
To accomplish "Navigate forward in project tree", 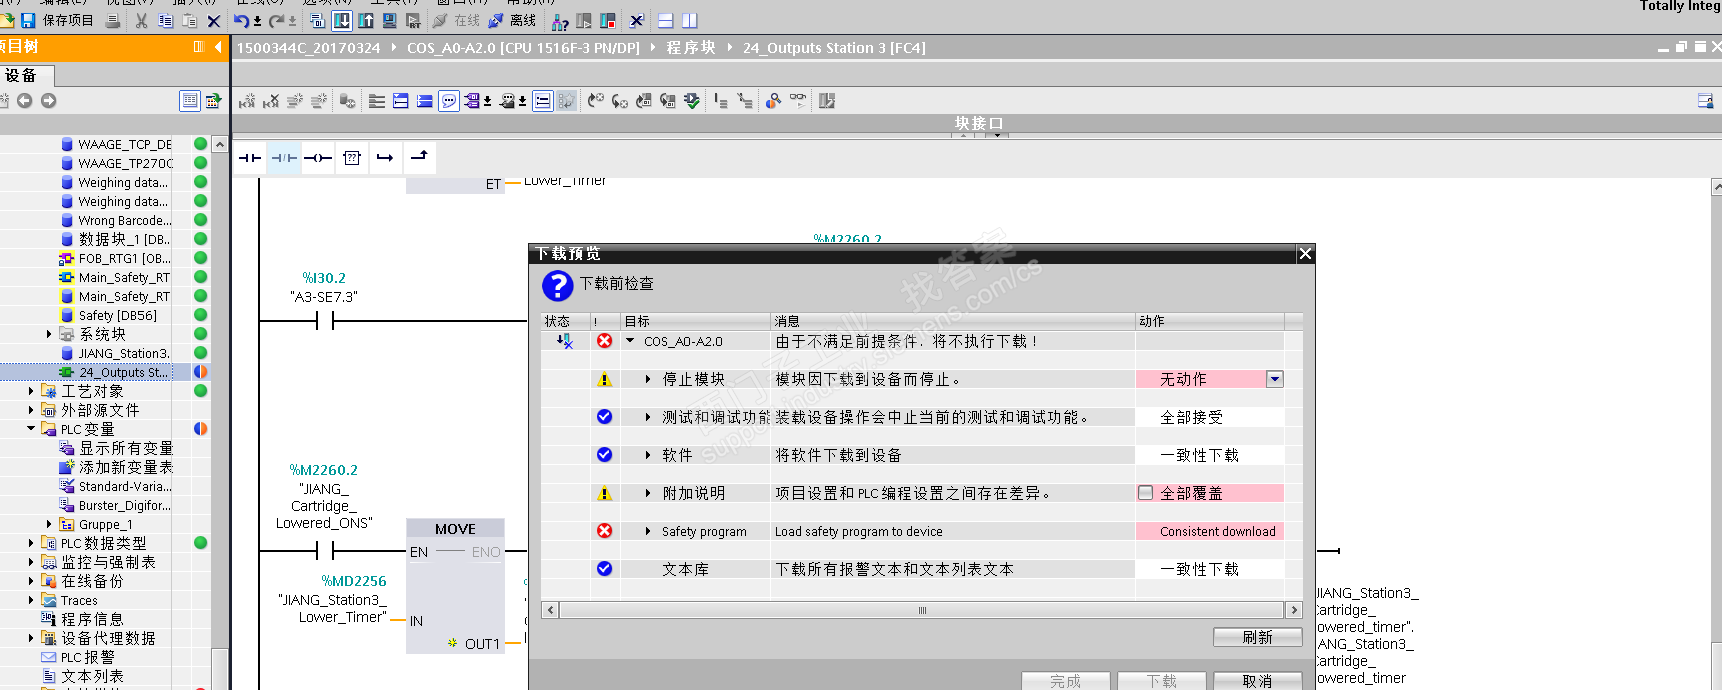I will (x=48, y=101).
